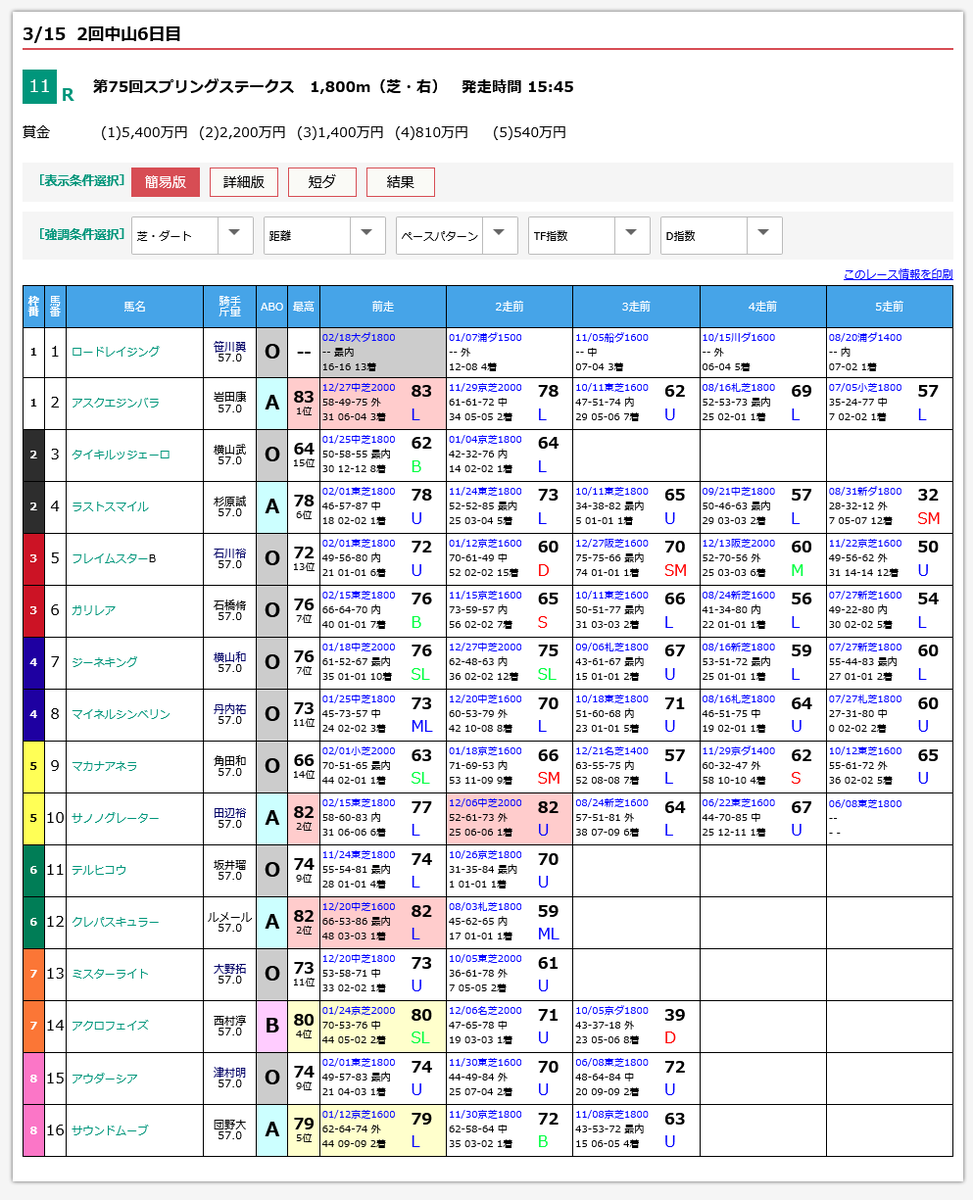Open horse アウダーシア link
Screen dimensions: 973x1200
click(104, 1079)
